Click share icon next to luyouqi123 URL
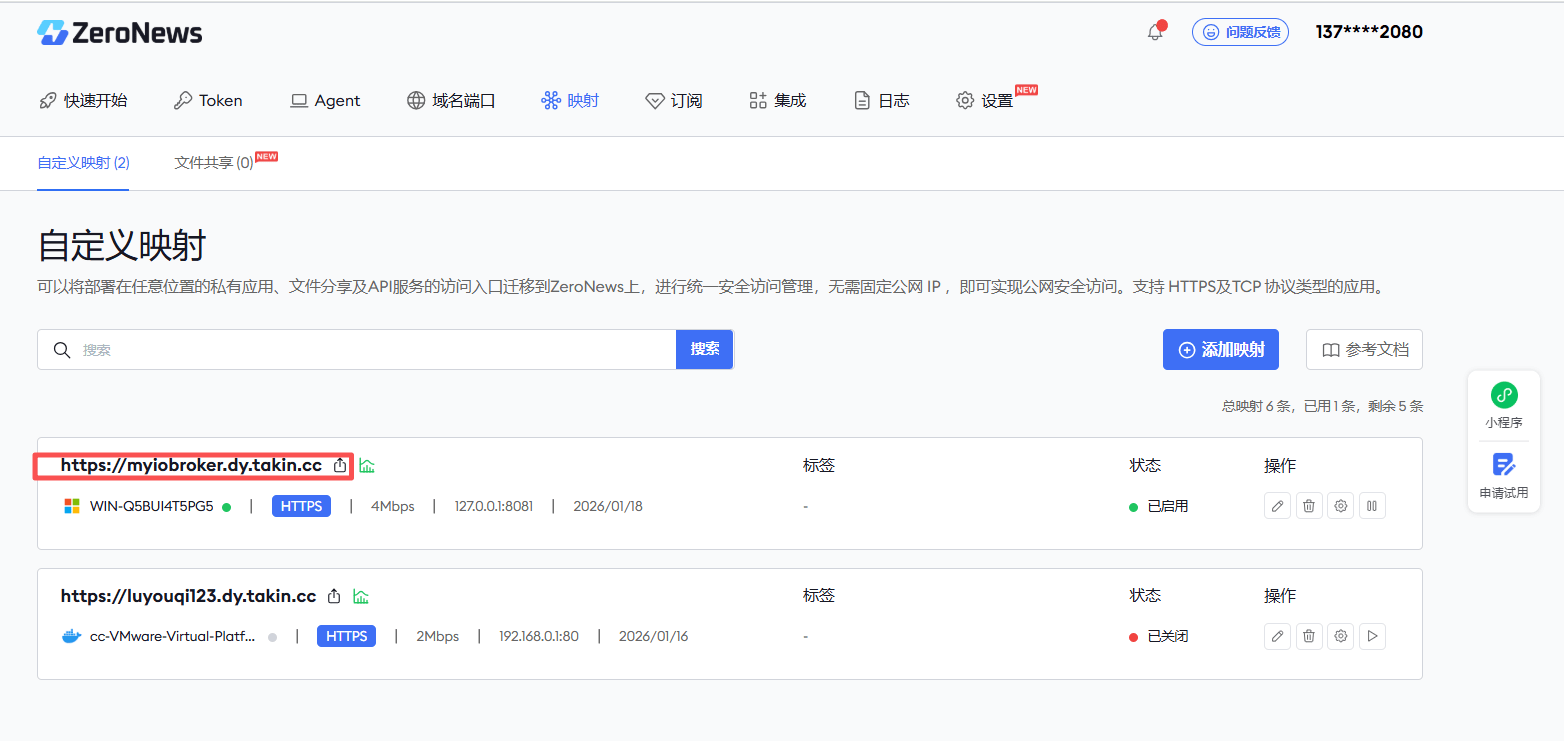Screen dimensions: 1564x741 335,596
